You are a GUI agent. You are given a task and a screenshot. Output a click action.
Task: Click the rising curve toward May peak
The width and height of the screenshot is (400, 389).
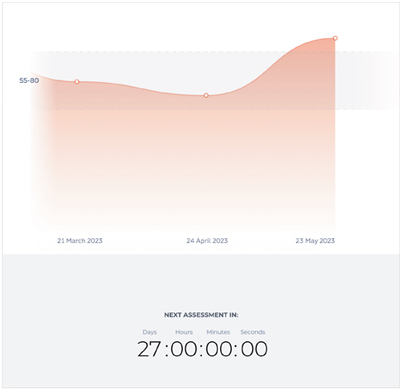point(277,61)
